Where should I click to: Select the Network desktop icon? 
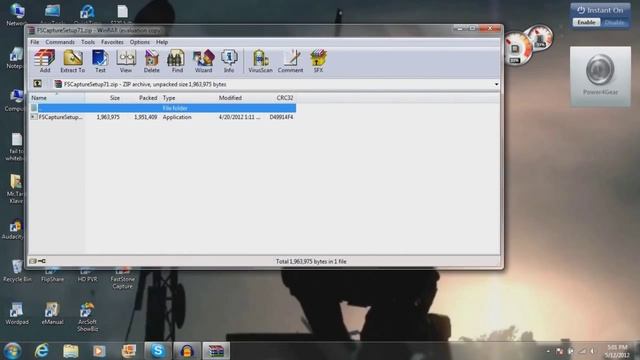[17, 14]
